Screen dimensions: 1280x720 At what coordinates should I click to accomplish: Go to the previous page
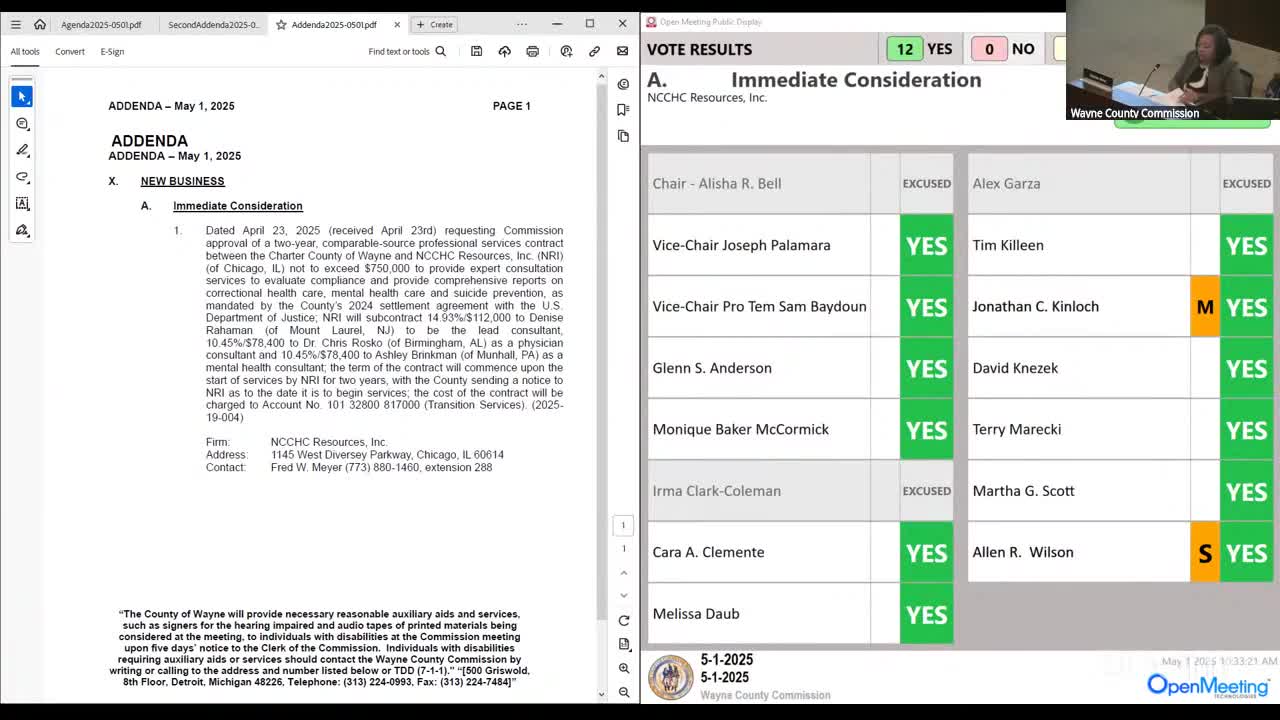pos(623,573)
